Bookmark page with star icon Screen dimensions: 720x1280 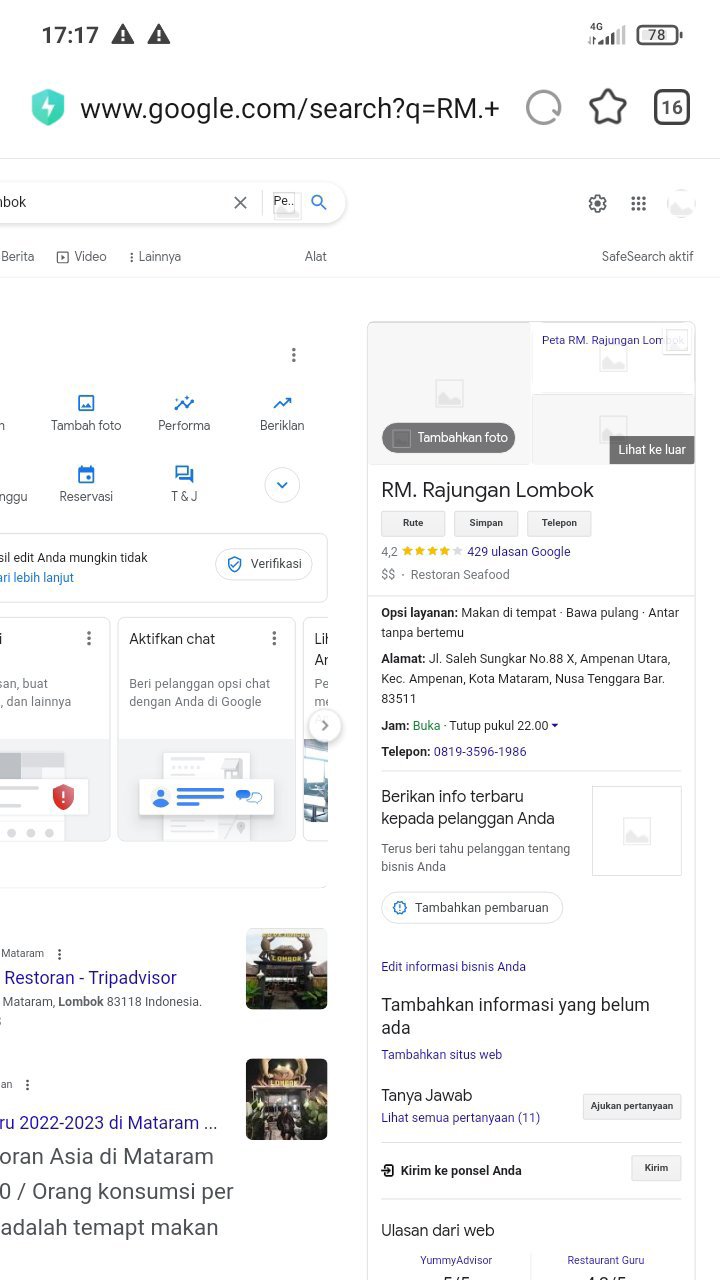[x=607, y=107]
